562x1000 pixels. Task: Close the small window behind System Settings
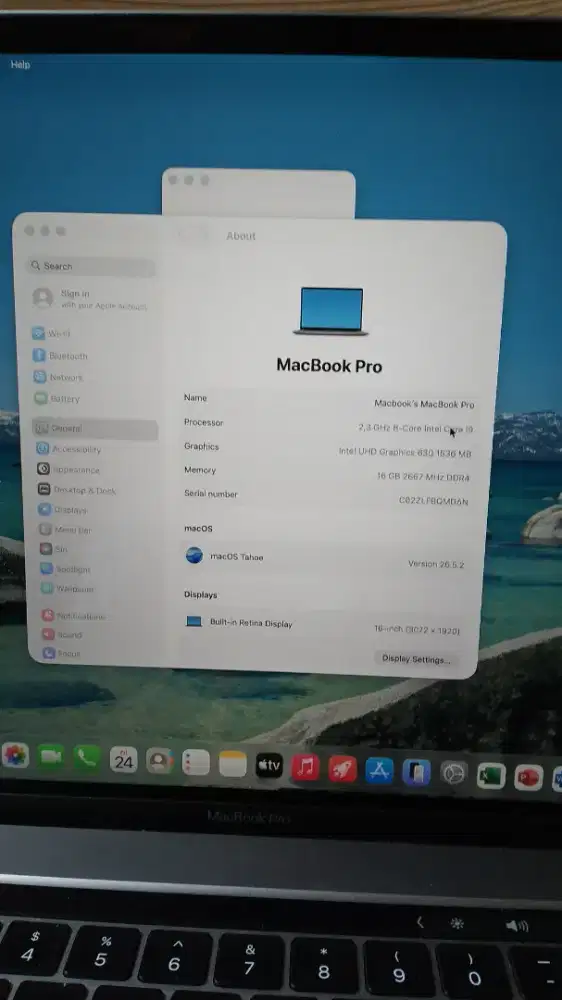[x=173, y=180]
